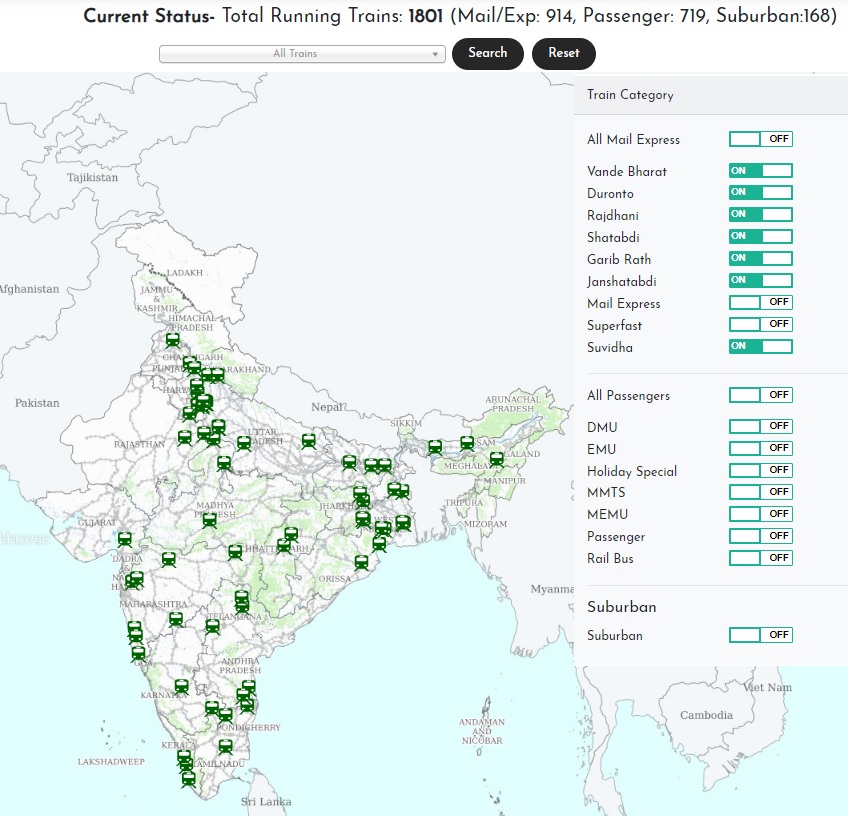Click the train icon near Ladakh label
This screenshot has width=848, height=816.
pyautogui.click(x=173, y=341)
